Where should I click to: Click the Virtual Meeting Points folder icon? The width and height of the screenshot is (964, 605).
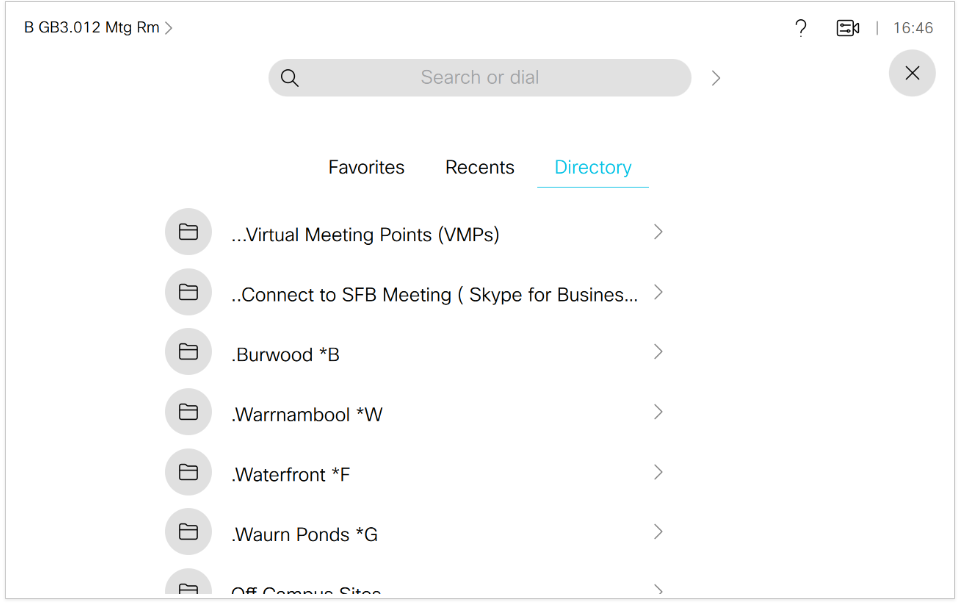point(188,232)
